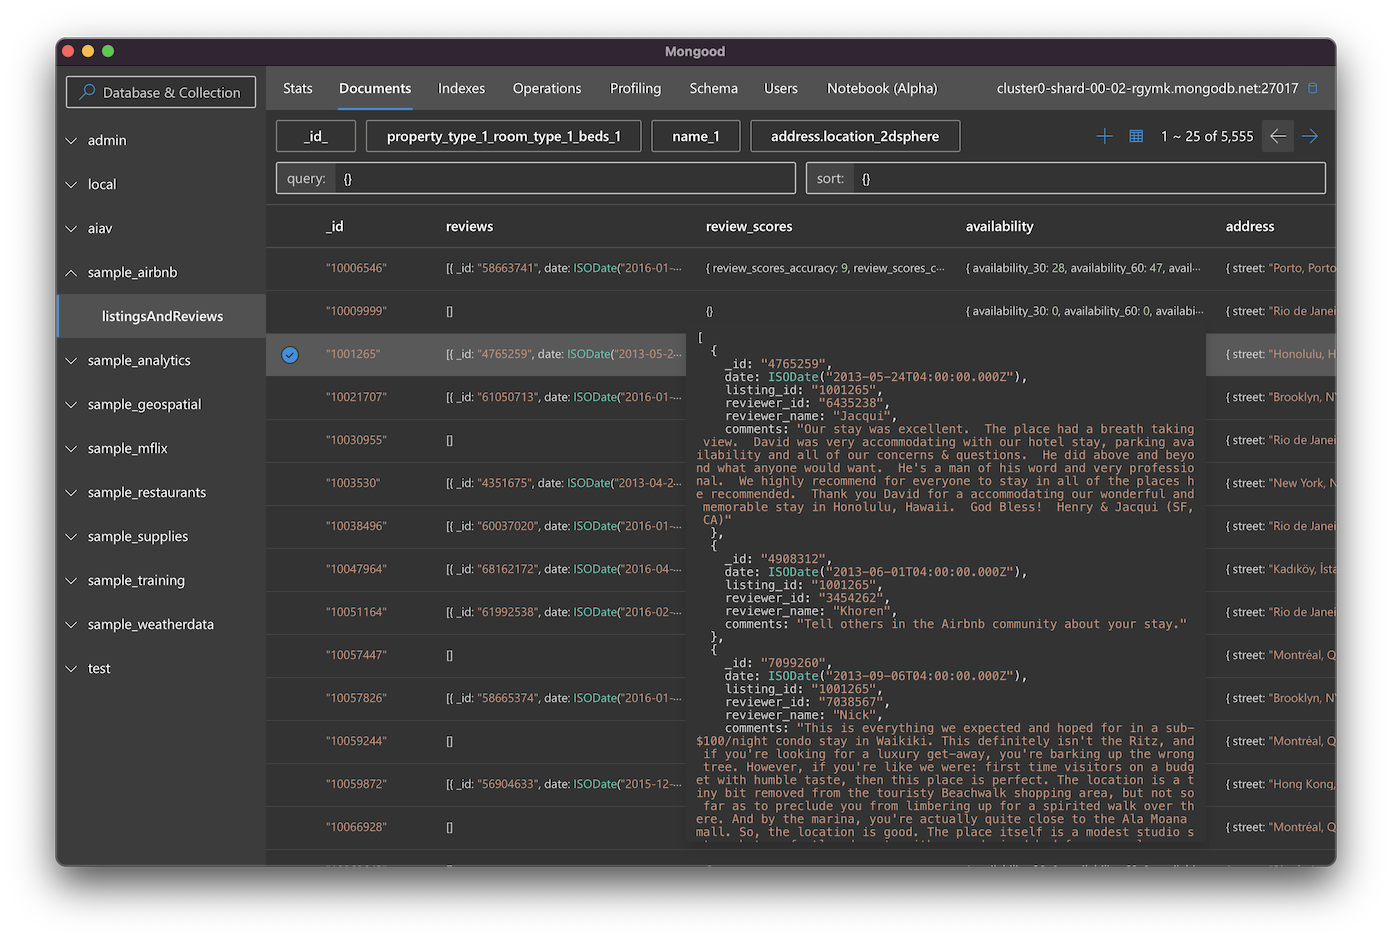The image size is (1392, 940).
Task: Select the listingsAndReviews collection
Action: pos(162,316)
